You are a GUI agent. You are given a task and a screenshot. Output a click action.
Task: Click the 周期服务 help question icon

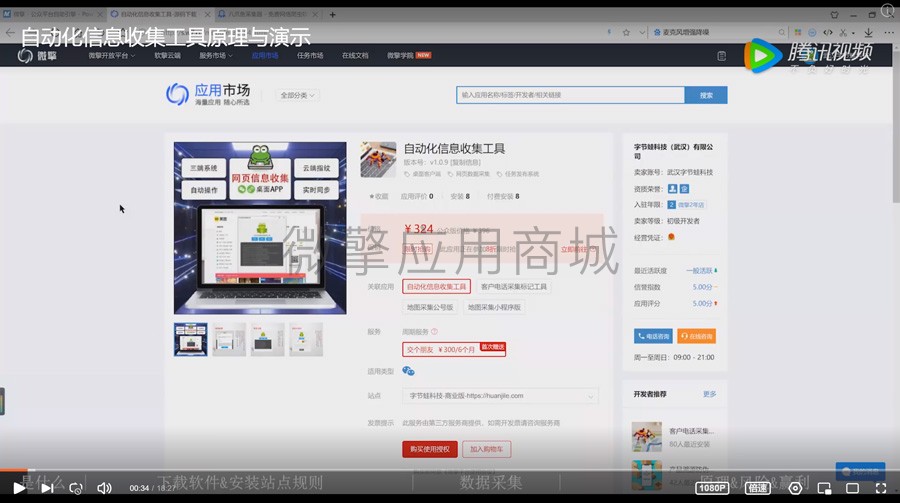pos(435,331)
